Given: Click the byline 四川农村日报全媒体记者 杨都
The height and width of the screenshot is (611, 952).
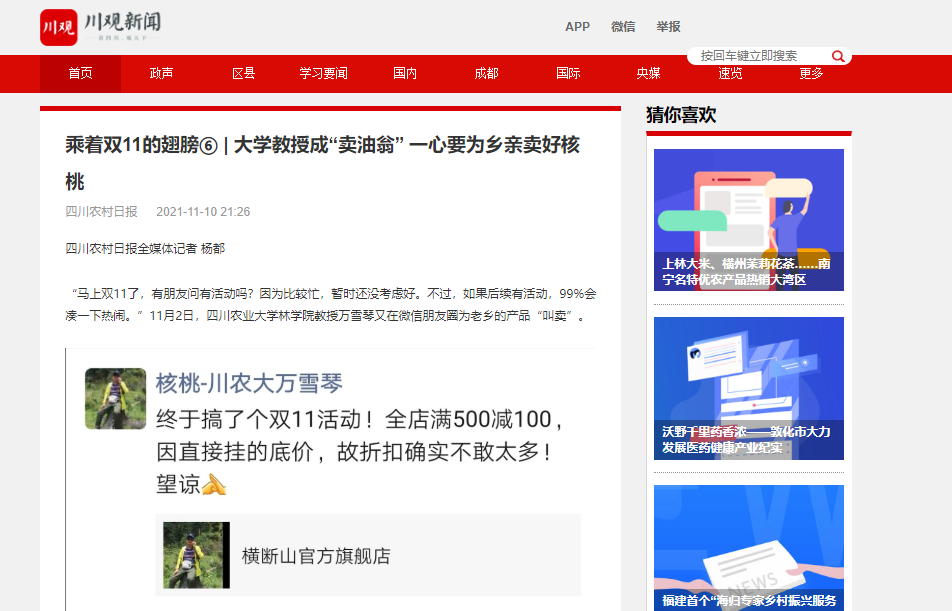Looking at the screenshot, I should tap(145, 248).
